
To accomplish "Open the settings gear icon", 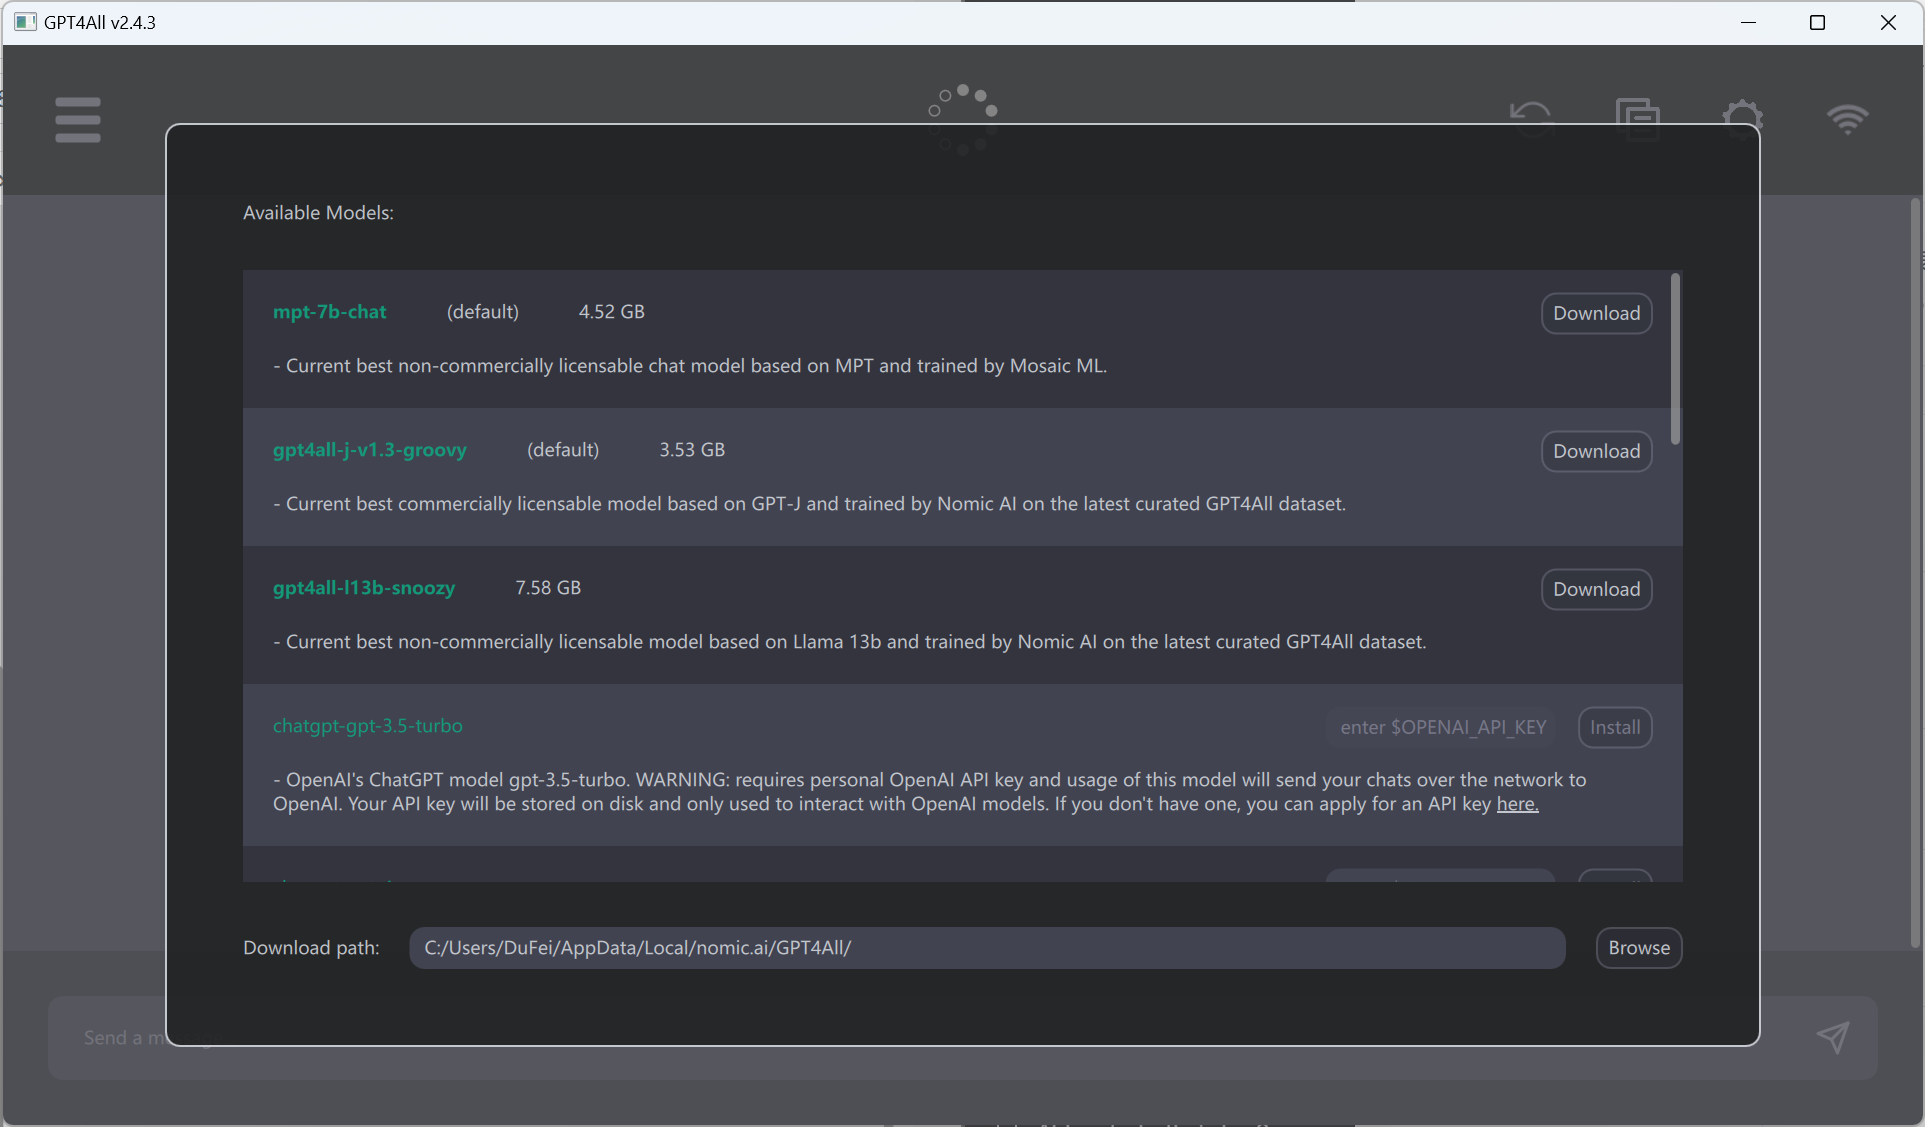I will tap(1743, 118).
